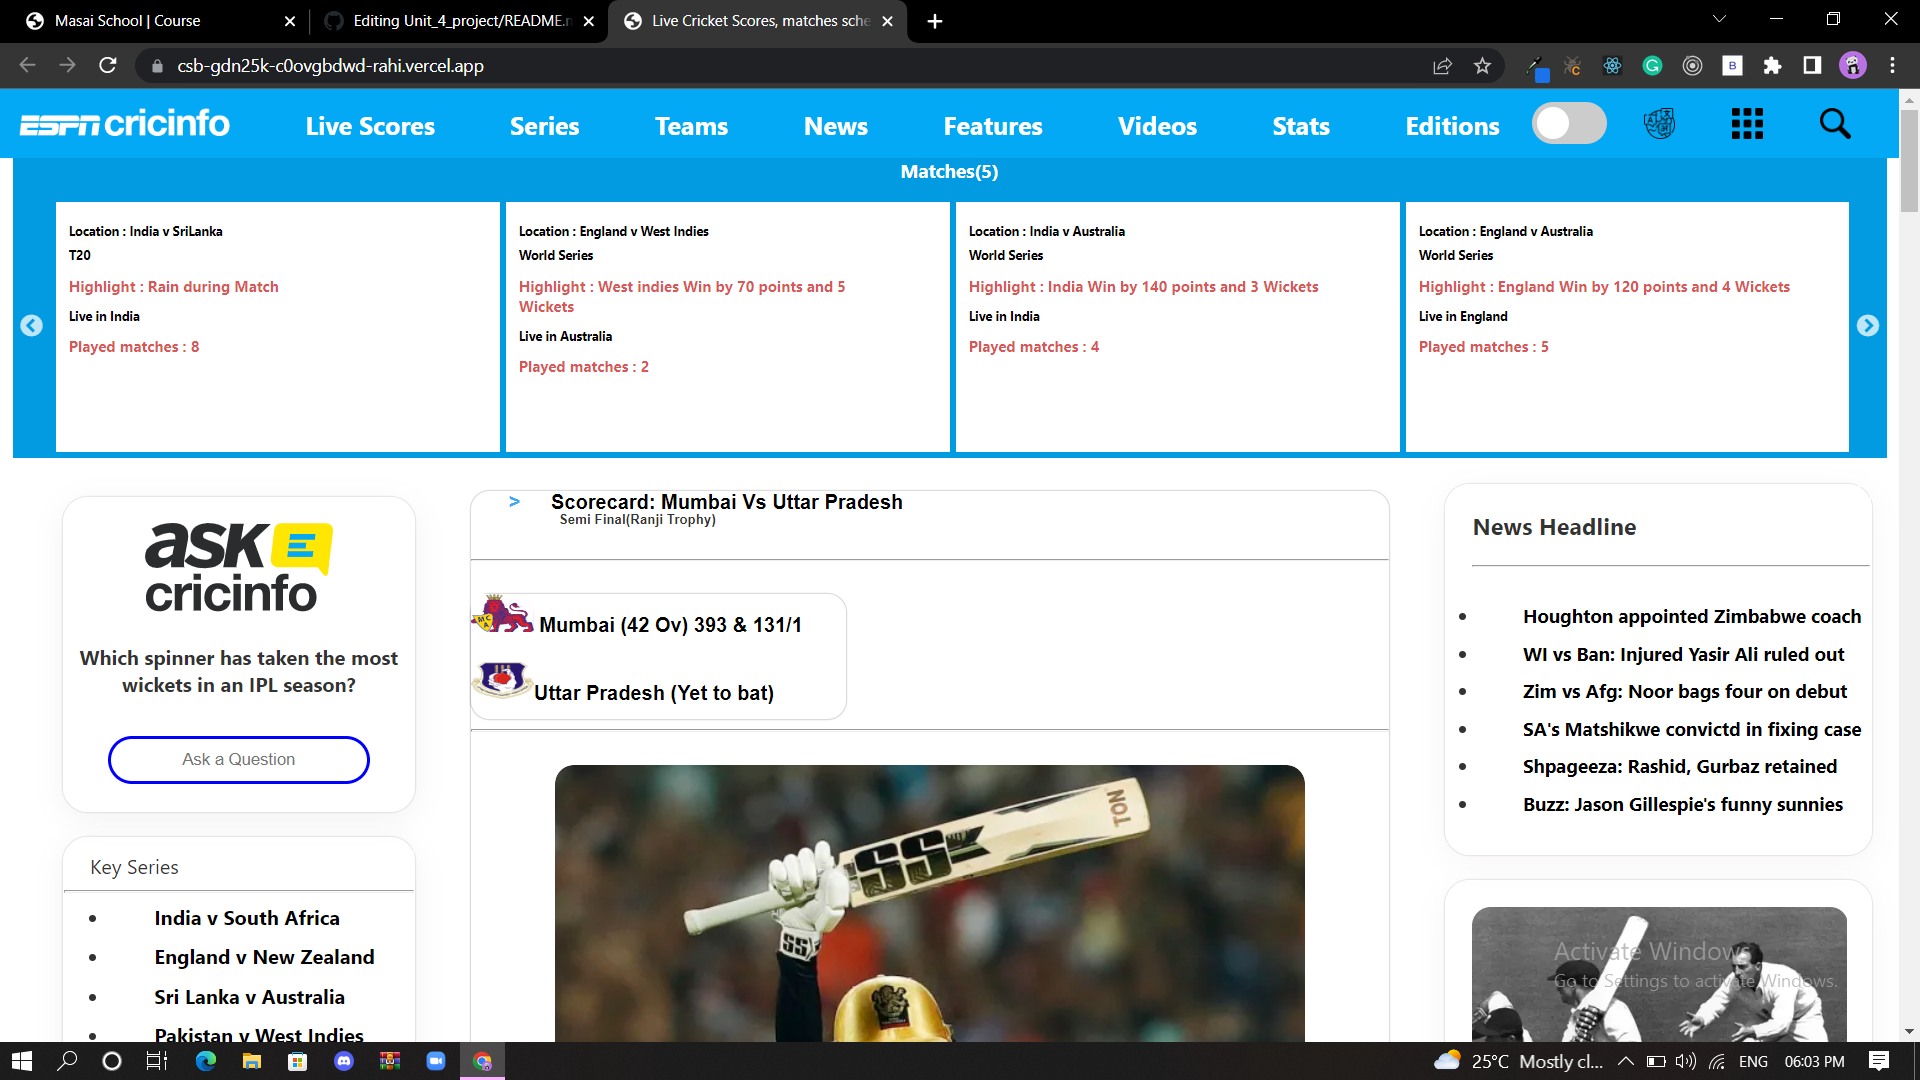Click the Mumbai team crest logo

pos(503,615)
